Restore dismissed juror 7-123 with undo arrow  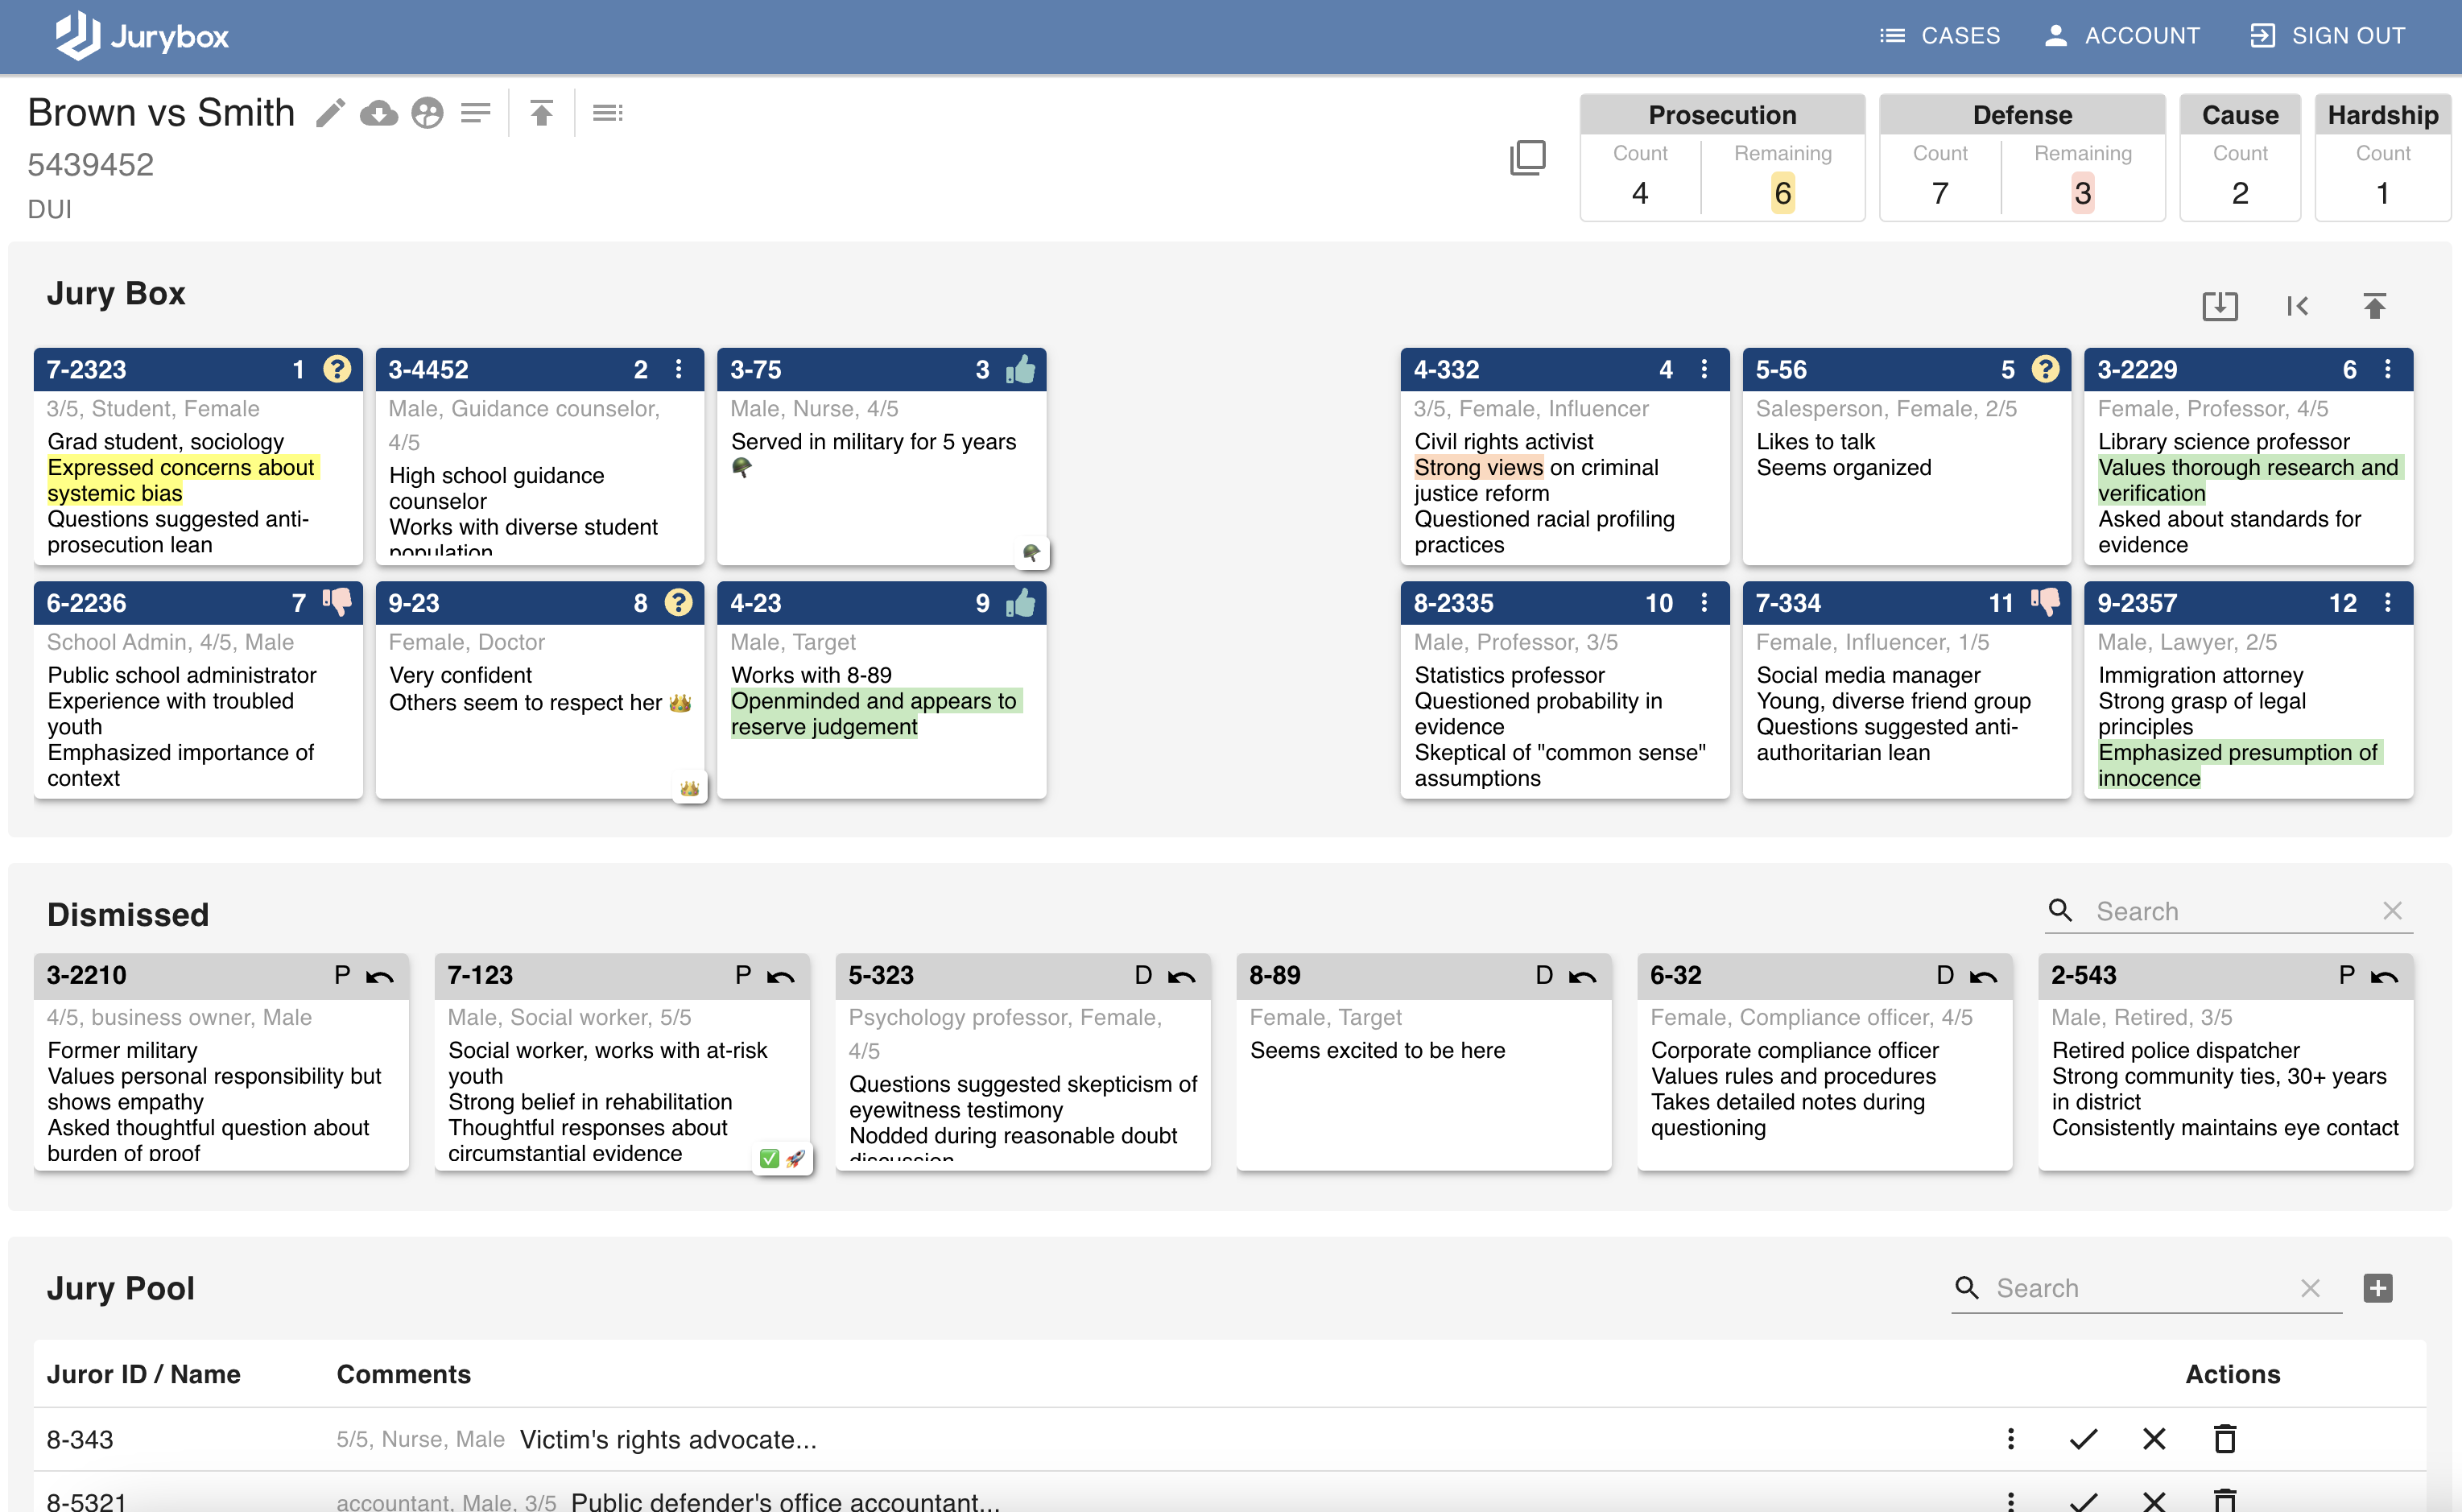(781, 976)
